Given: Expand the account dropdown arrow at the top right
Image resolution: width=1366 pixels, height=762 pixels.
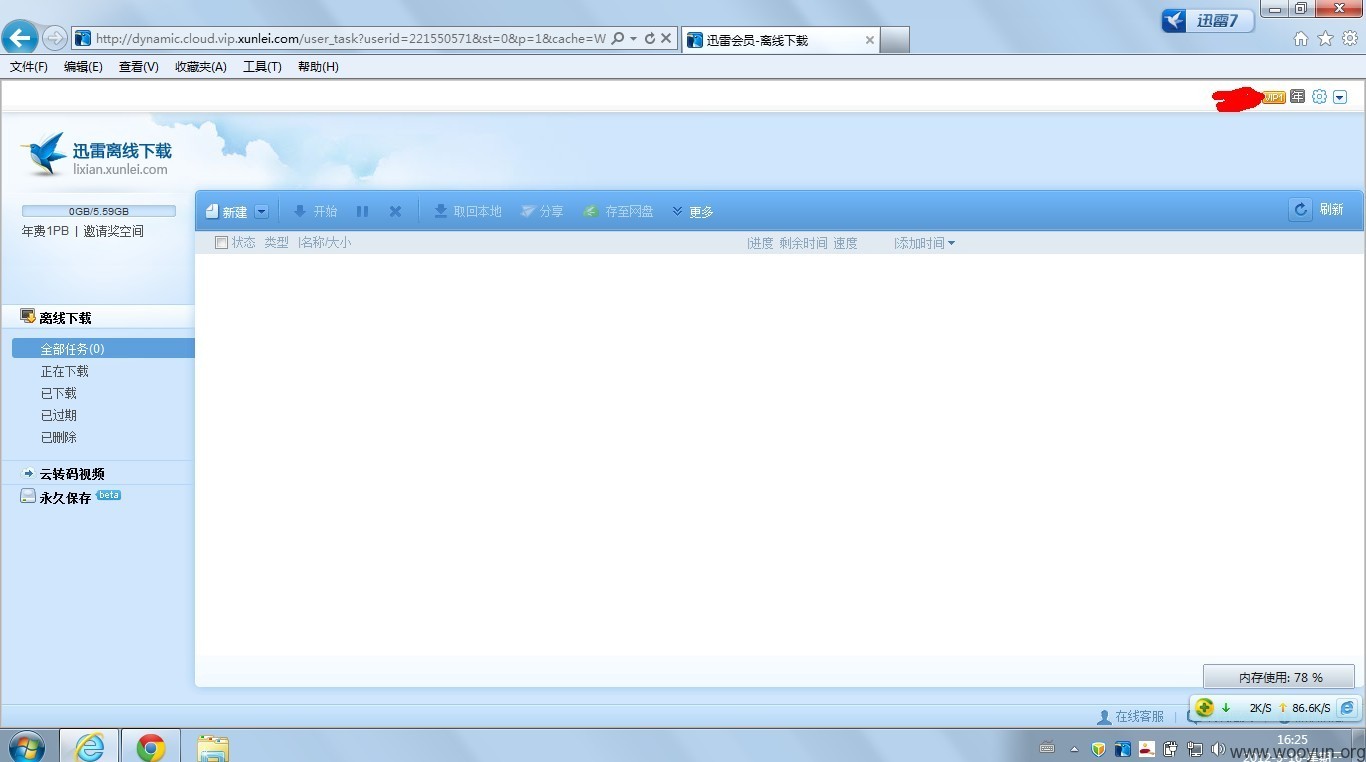Looking at the screenshot, I should (x=1340, y=97).
